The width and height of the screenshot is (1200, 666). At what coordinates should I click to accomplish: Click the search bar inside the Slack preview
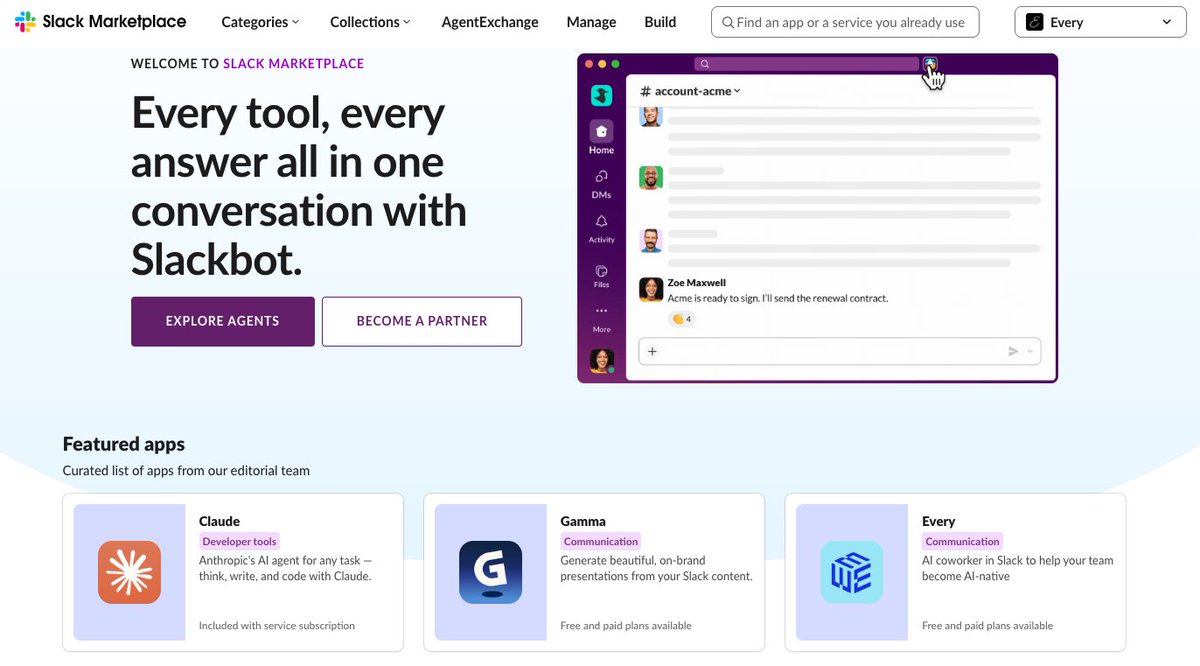[807, 64]
